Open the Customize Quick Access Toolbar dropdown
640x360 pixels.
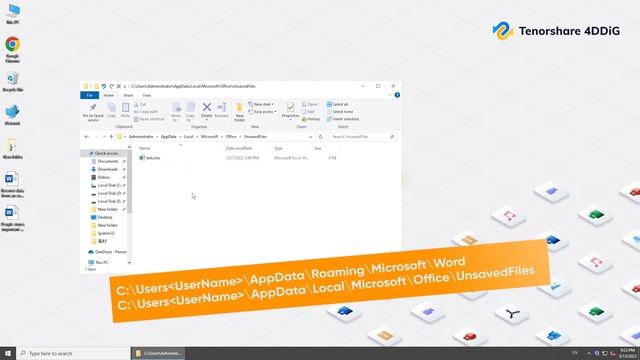pyautogui.click(x=125, y=86)
